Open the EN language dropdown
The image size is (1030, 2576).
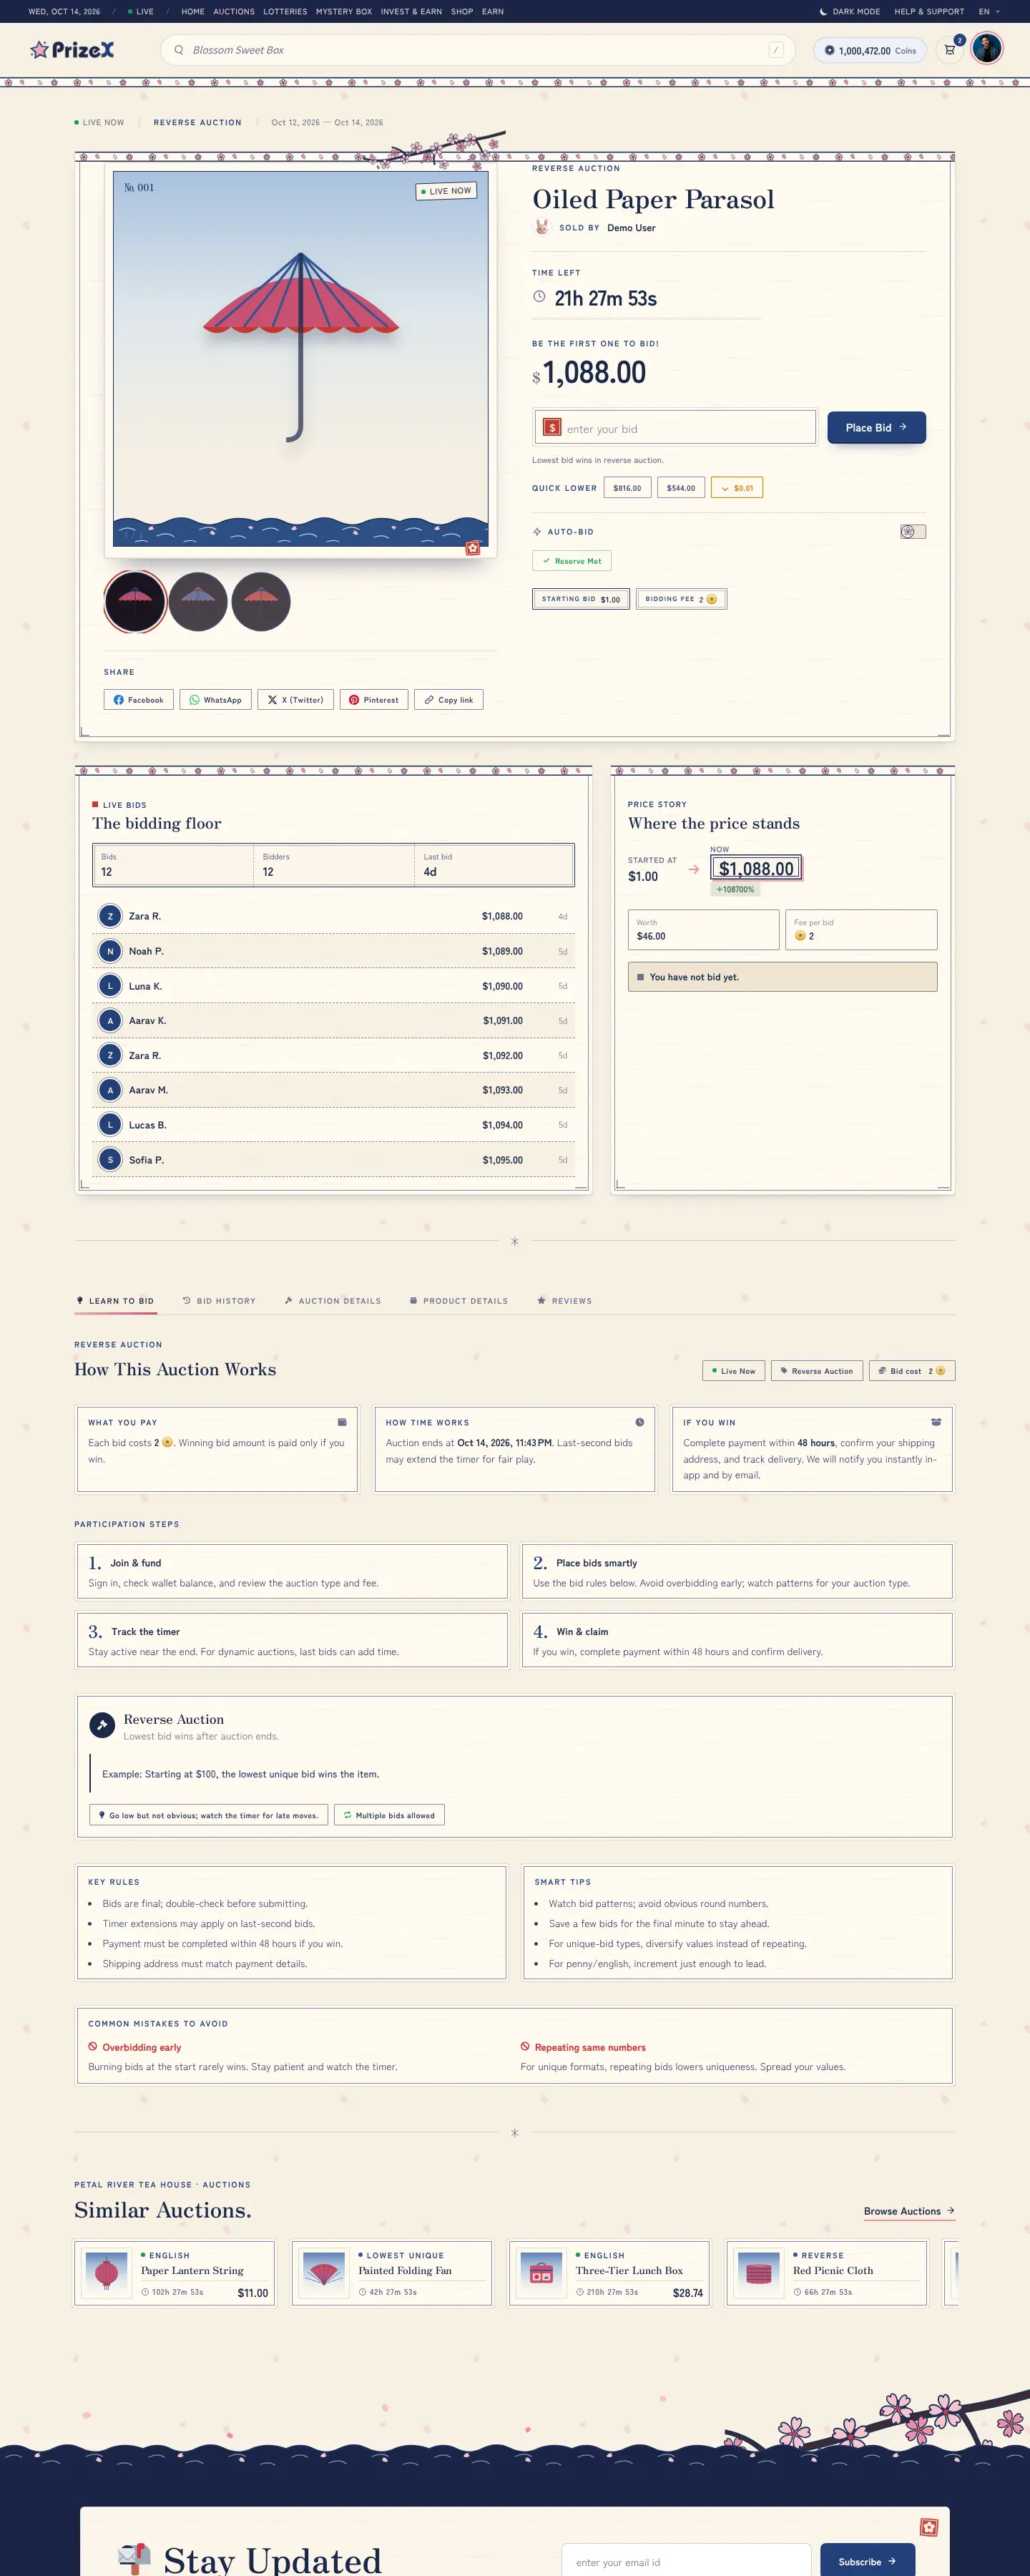(x=989, y=12)
